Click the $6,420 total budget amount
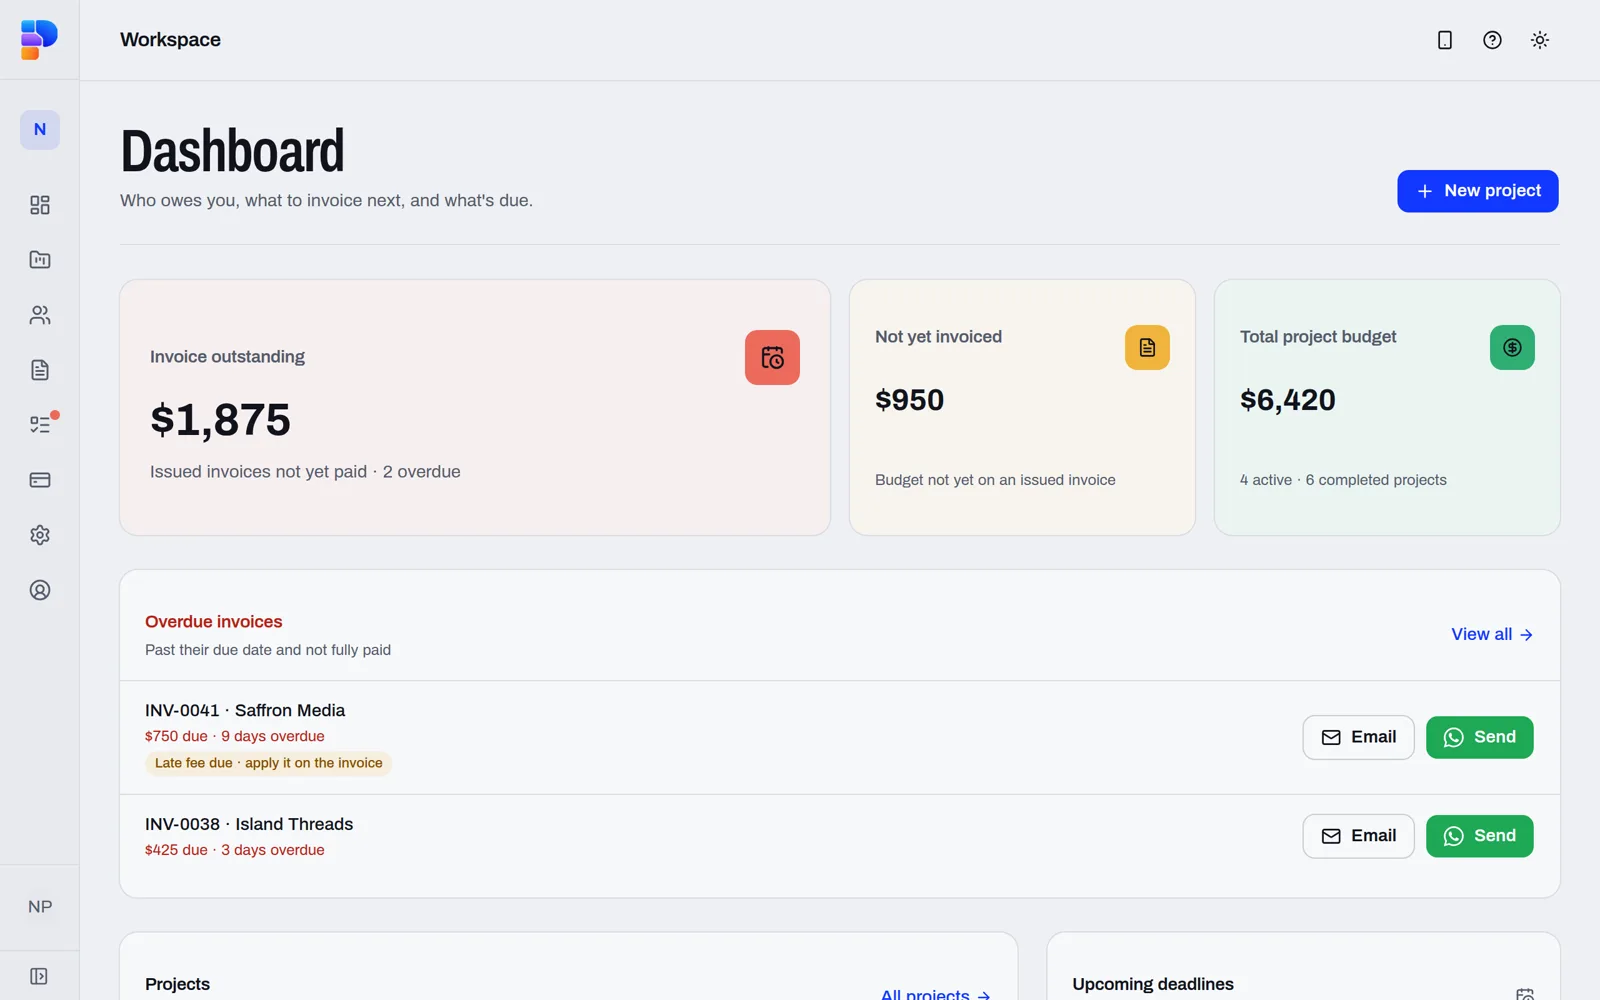1600x1000 pixels. [x=1287, y=400]
